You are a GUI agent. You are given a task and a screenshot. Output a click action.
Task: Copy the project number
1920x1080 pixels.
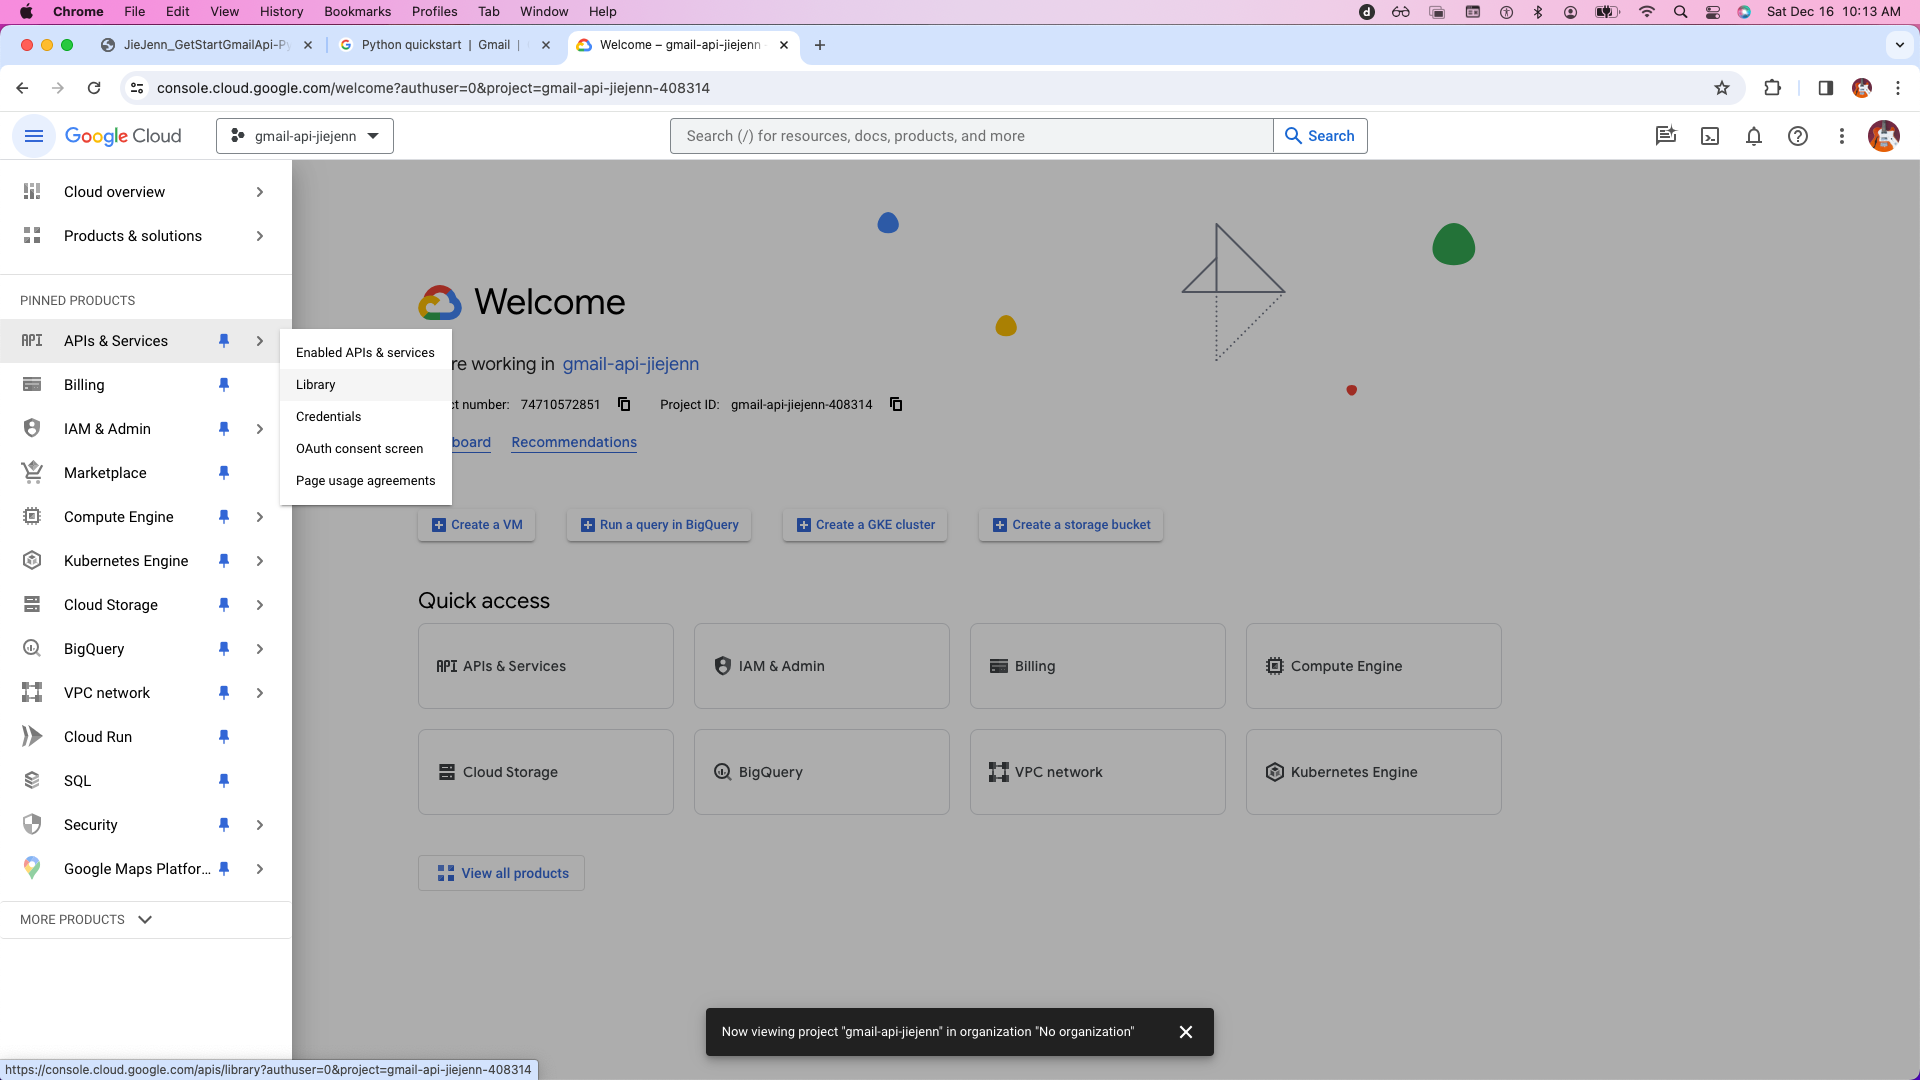(x=624, y=404)
